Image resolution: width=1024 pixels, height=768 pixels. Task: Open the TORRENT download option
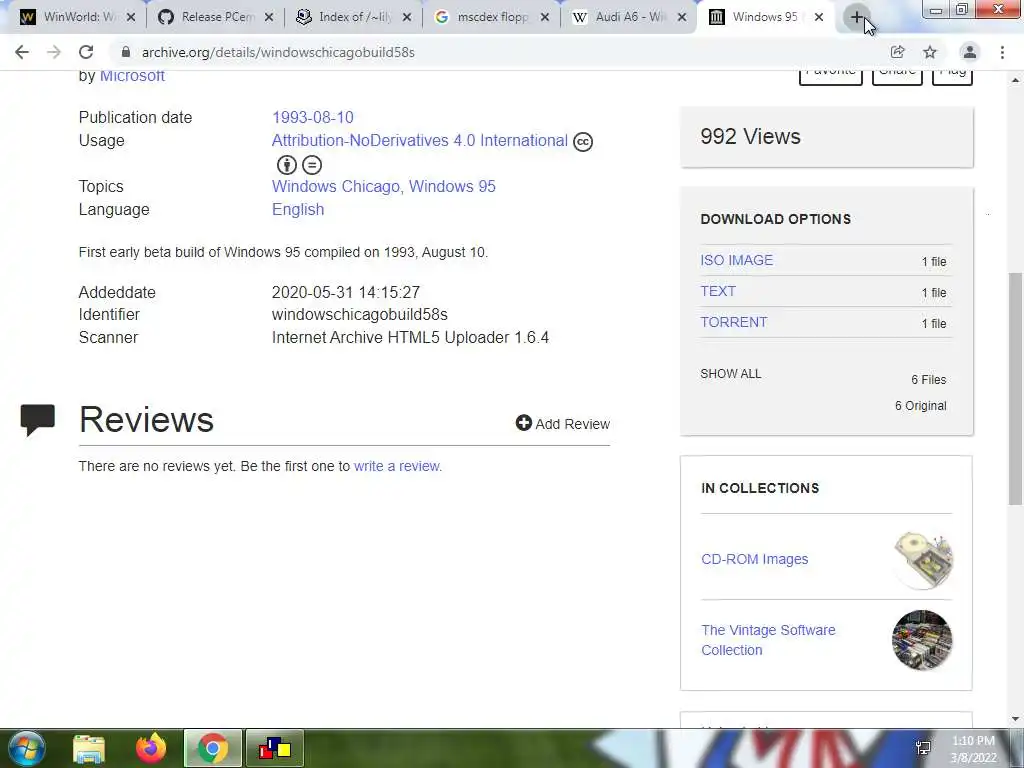point(733,322)
